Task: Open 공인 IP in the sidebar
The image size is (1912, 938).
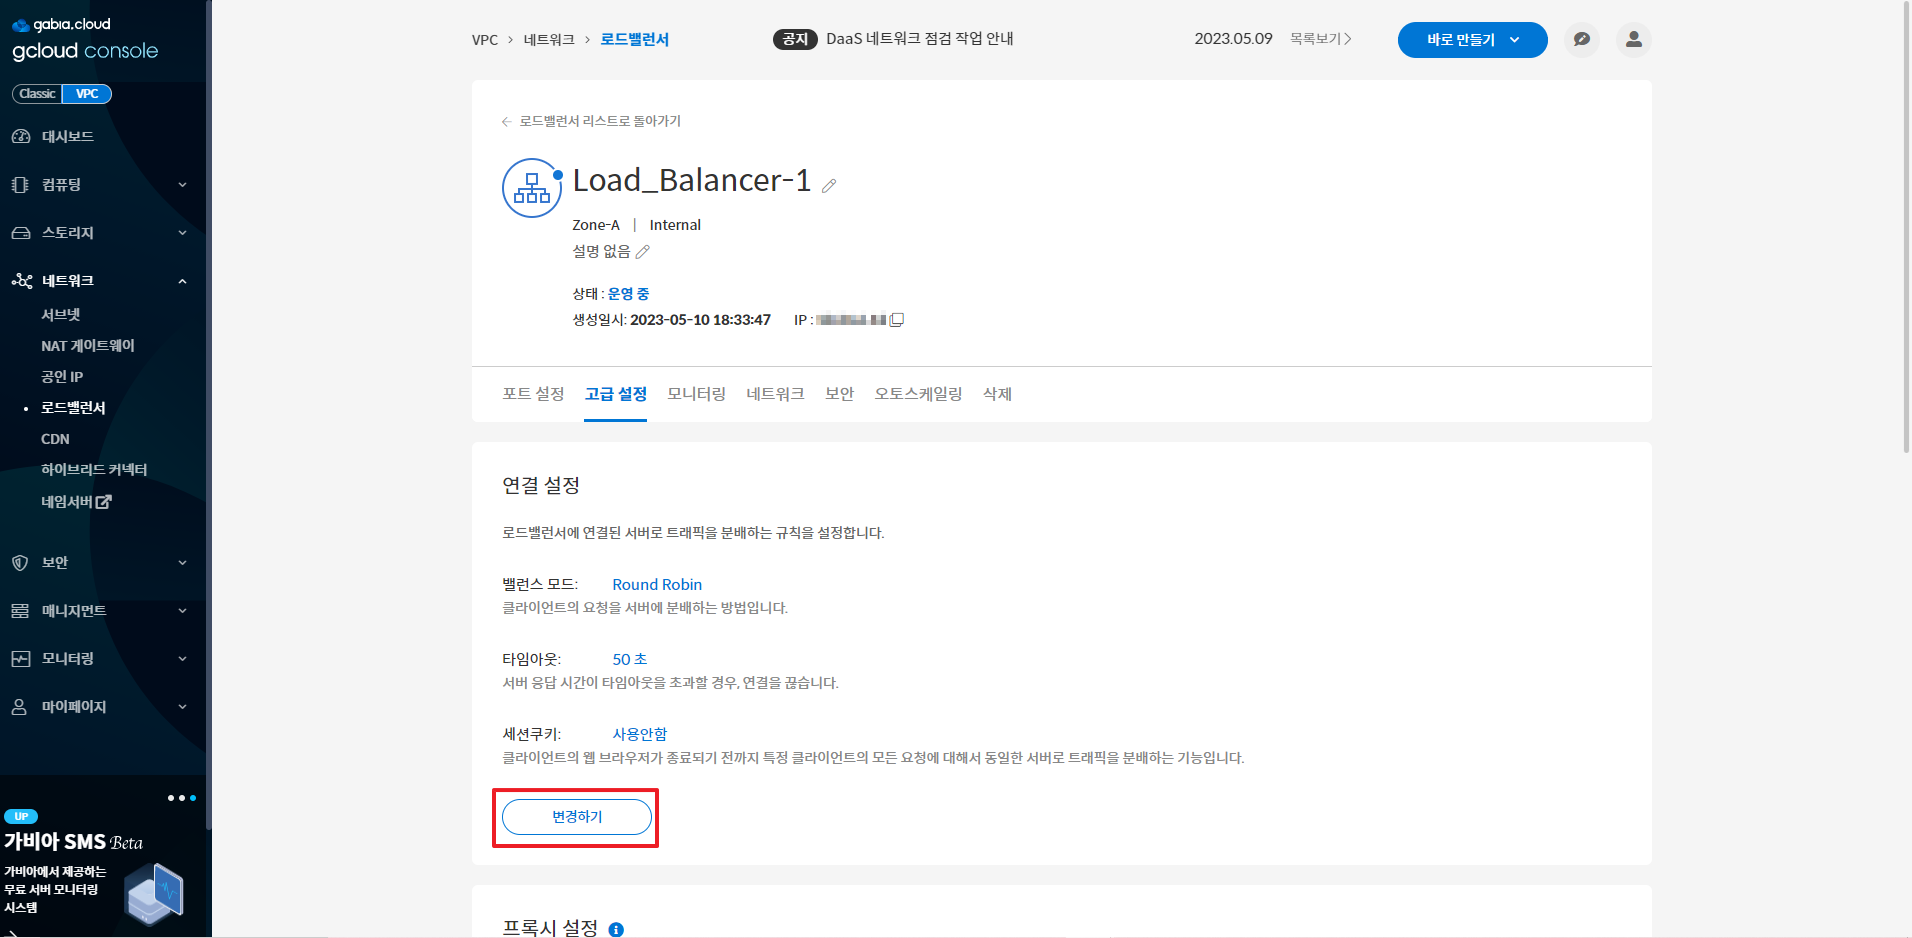Action: (x=62, y=377)
